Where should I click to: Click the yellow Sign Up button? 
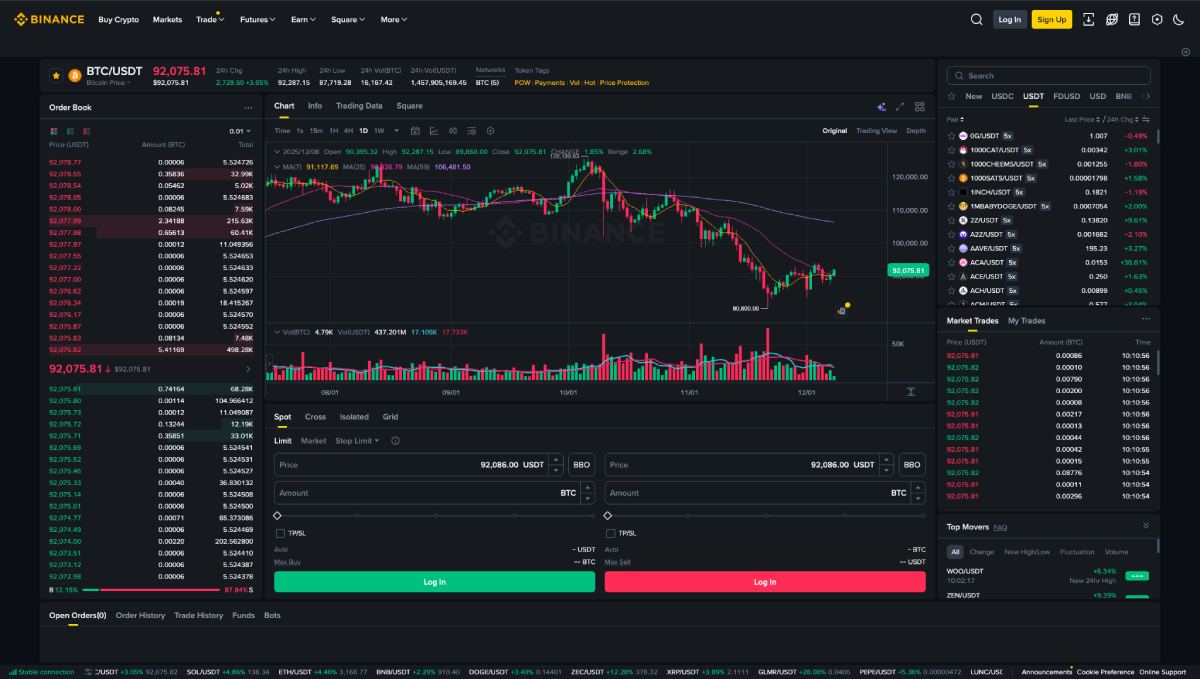click(x=1051, y=19)
